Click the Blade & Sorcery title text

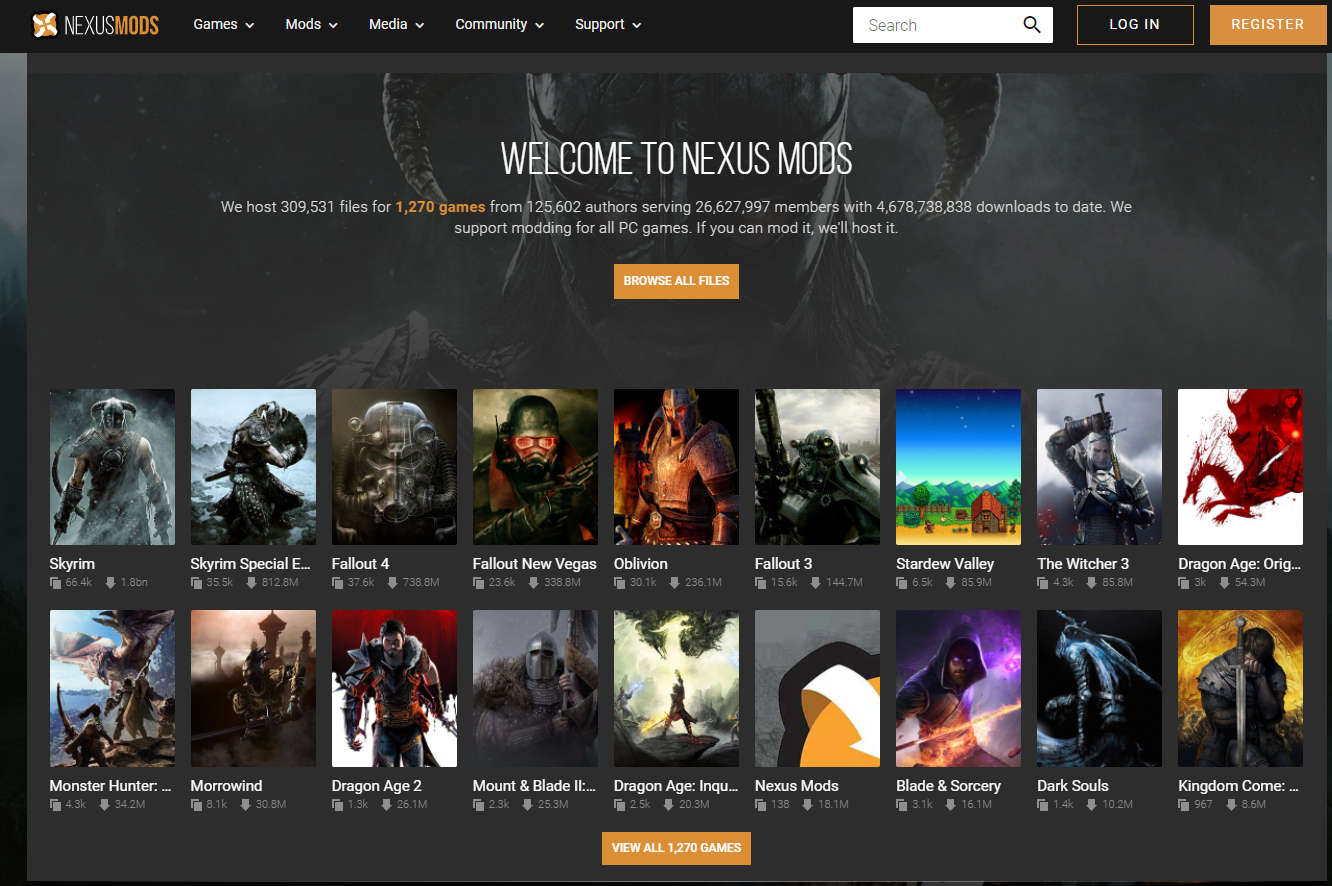pos(948,786)
